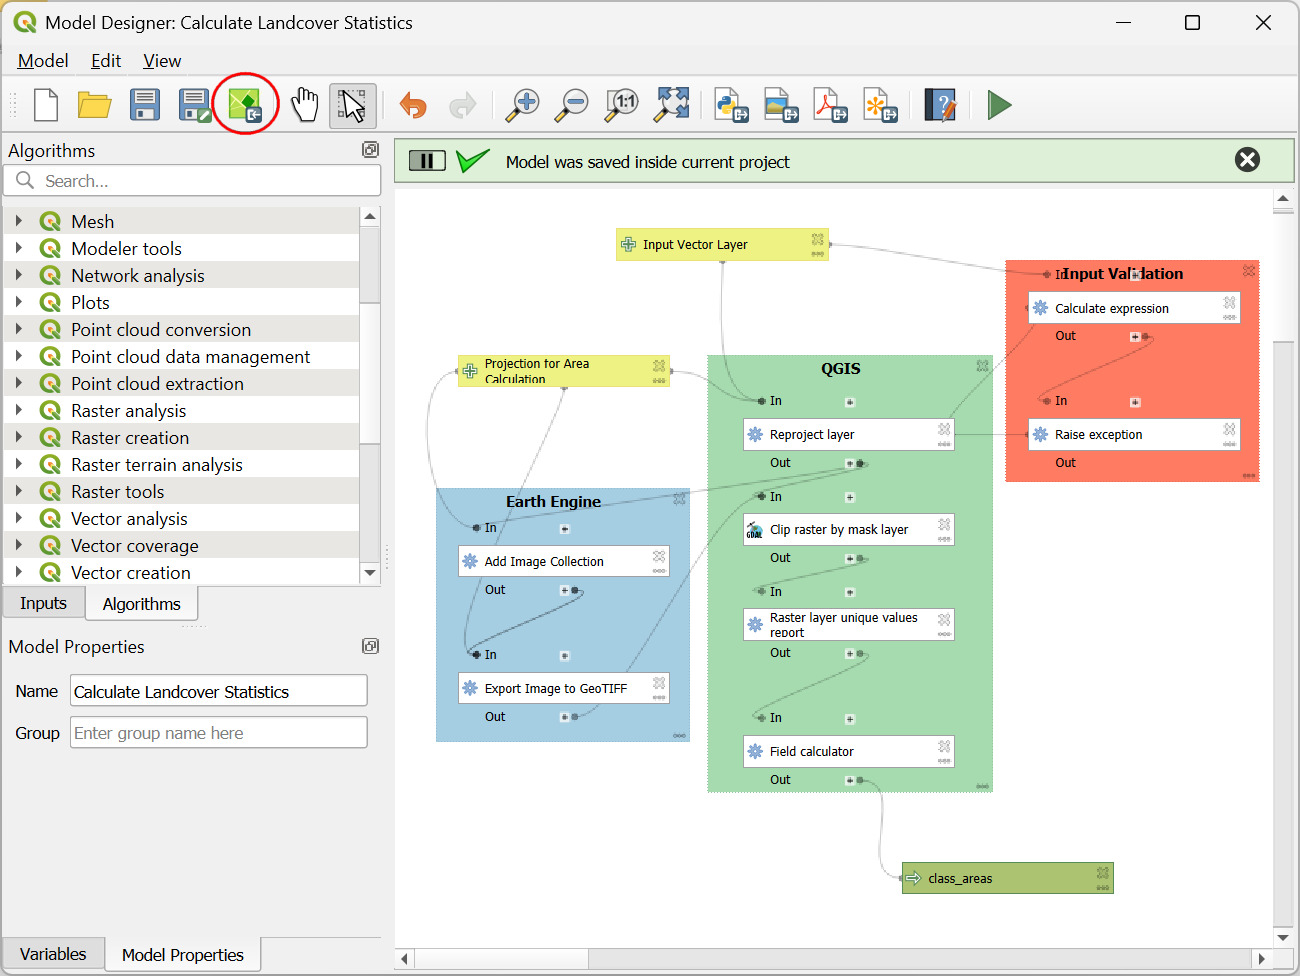Expand the Vector creation group

19,573
